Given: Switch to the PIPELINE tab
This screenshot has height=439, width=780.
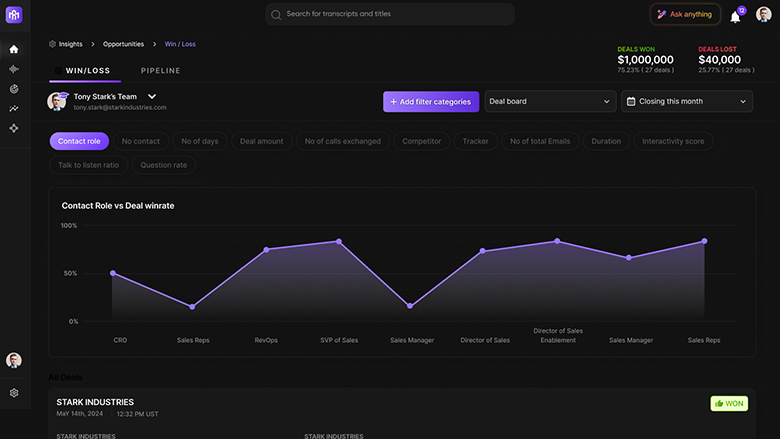Looking at the screenshot, I should [161, 71].
